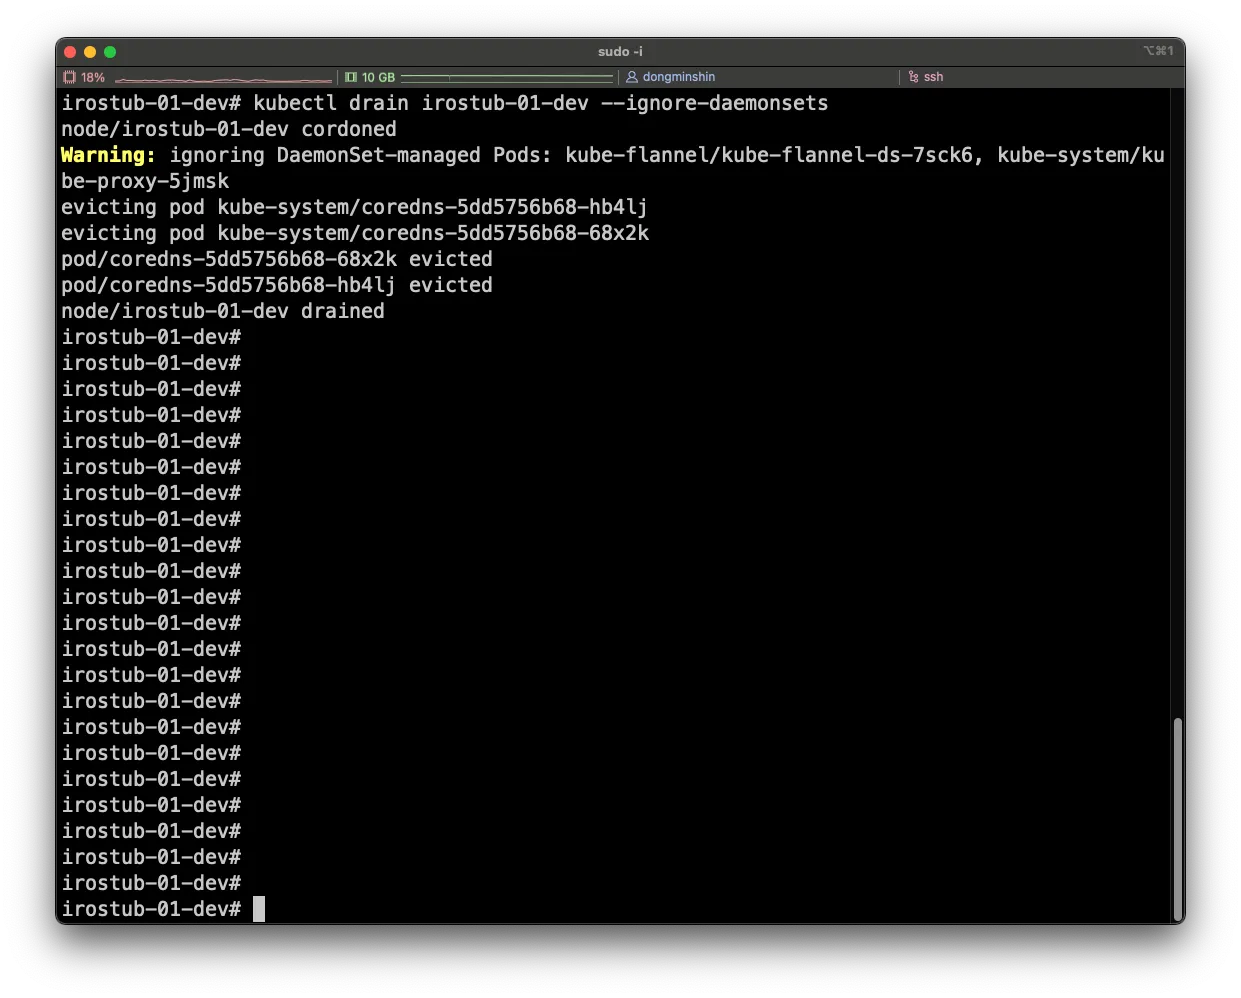1241x998 pixels.
Task: Click the CPU chip icon in status bar
Action: [69, 77]
